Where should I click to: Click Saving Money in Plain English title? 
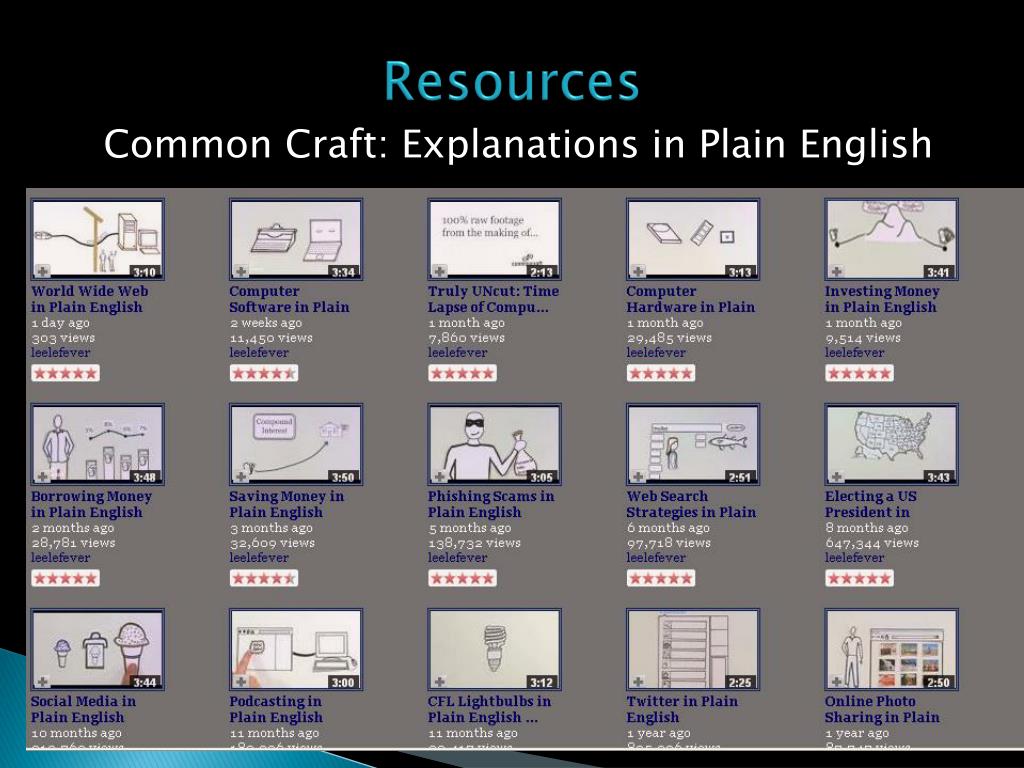coord(287,504)
